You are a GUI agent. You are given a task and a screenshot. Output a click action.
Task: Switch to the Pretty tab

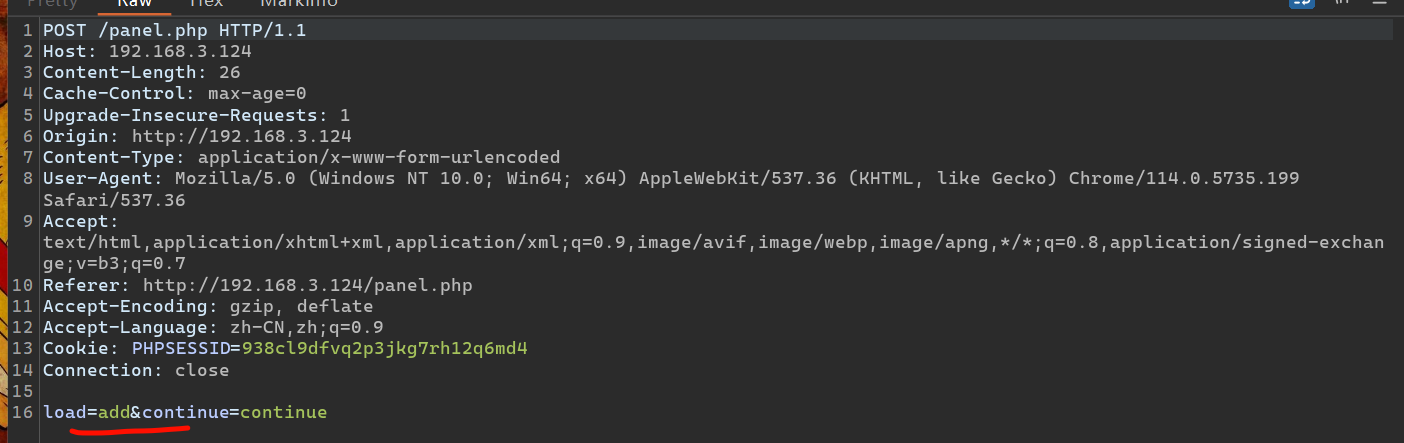(x=52, y=3)
